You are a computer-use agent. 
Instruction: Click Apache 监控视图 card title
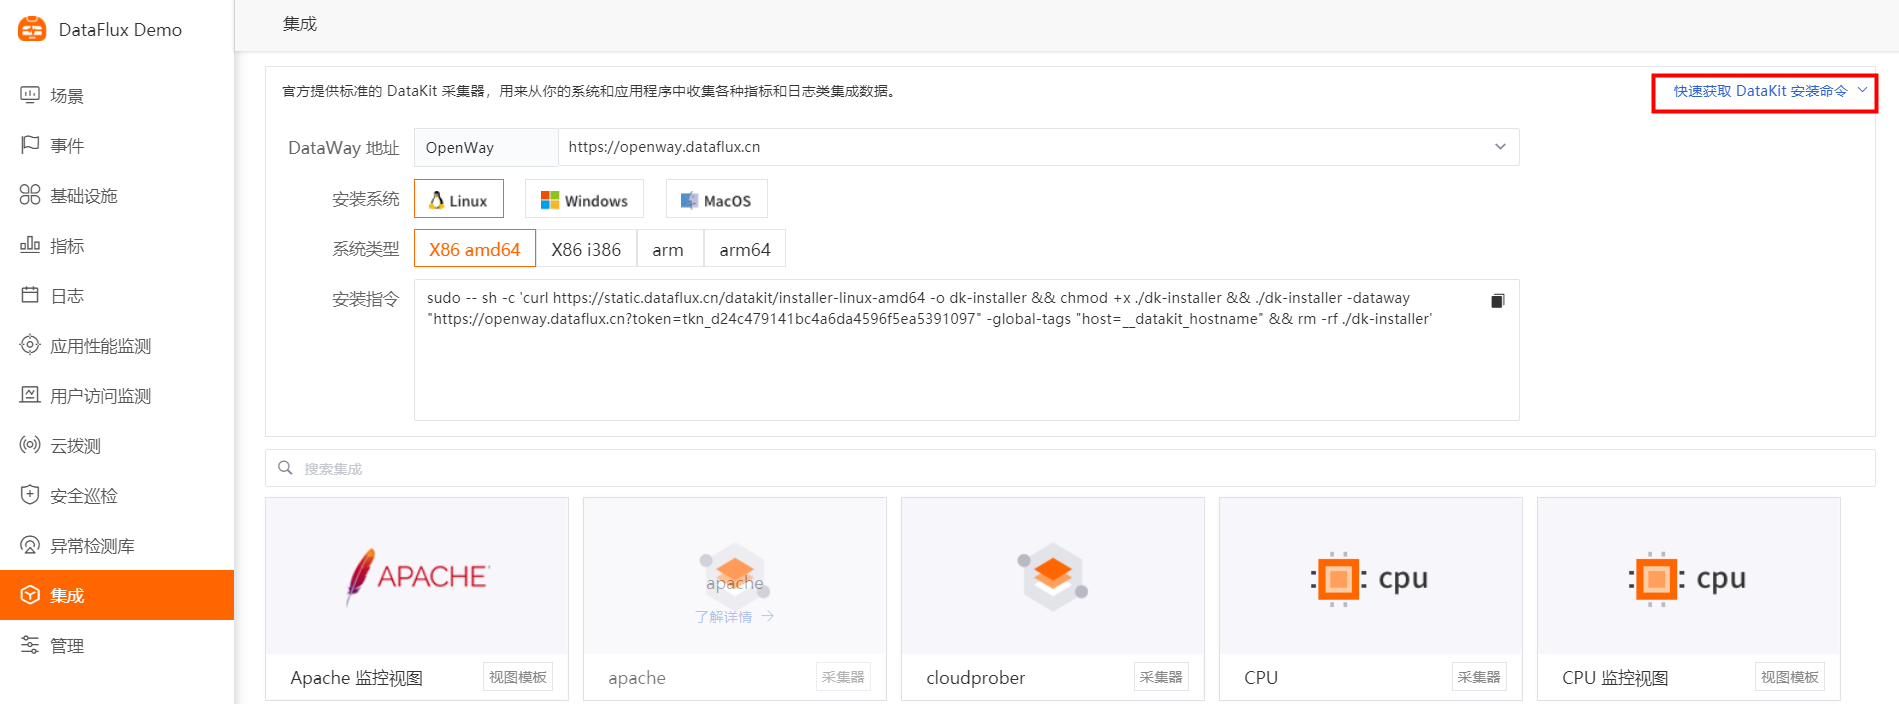tap(357, 678)
